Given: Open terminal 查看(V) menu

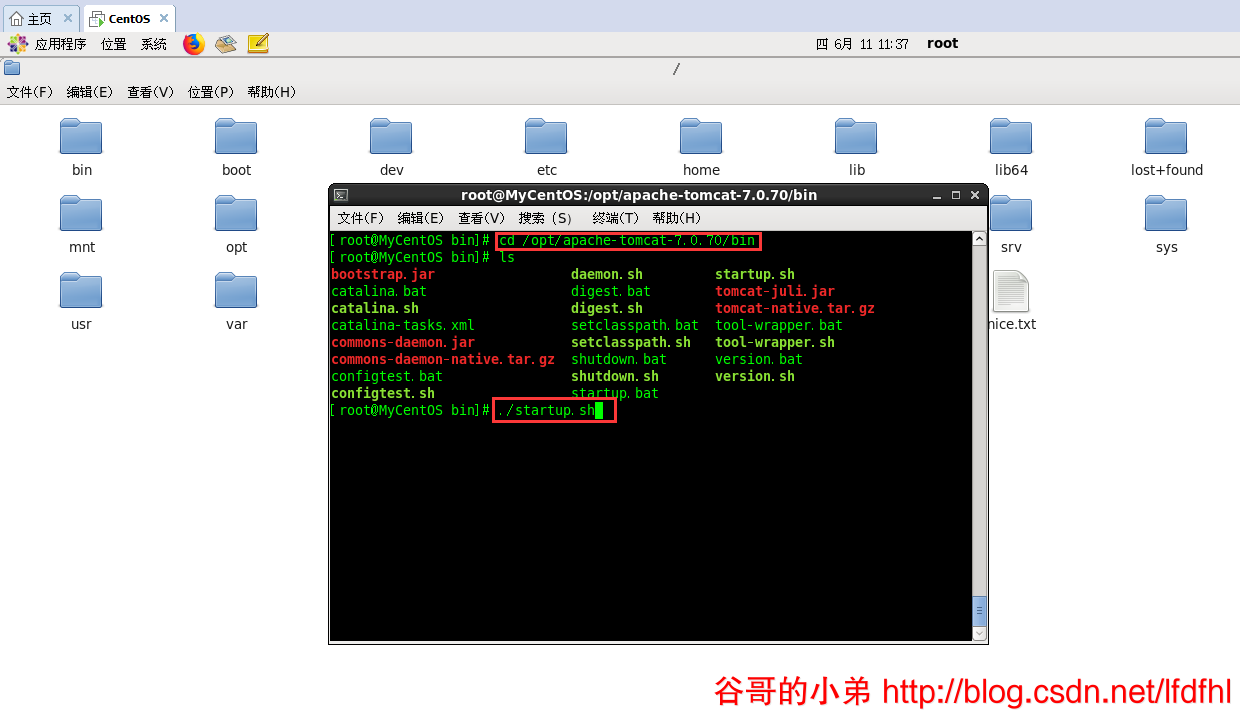Looking at the screenshot, I should tap(482, 218).
